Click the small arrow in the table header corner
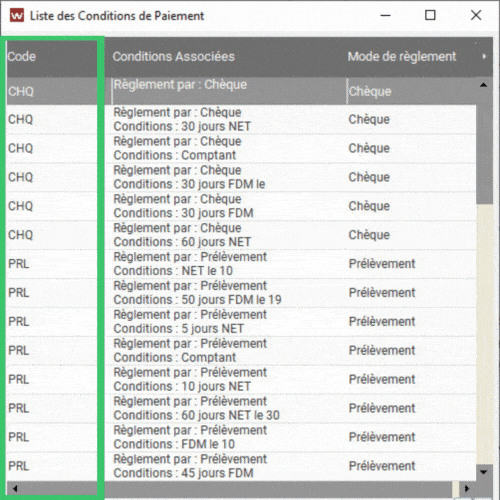Screen dimensions: 500x500 (x=484, y=57)
